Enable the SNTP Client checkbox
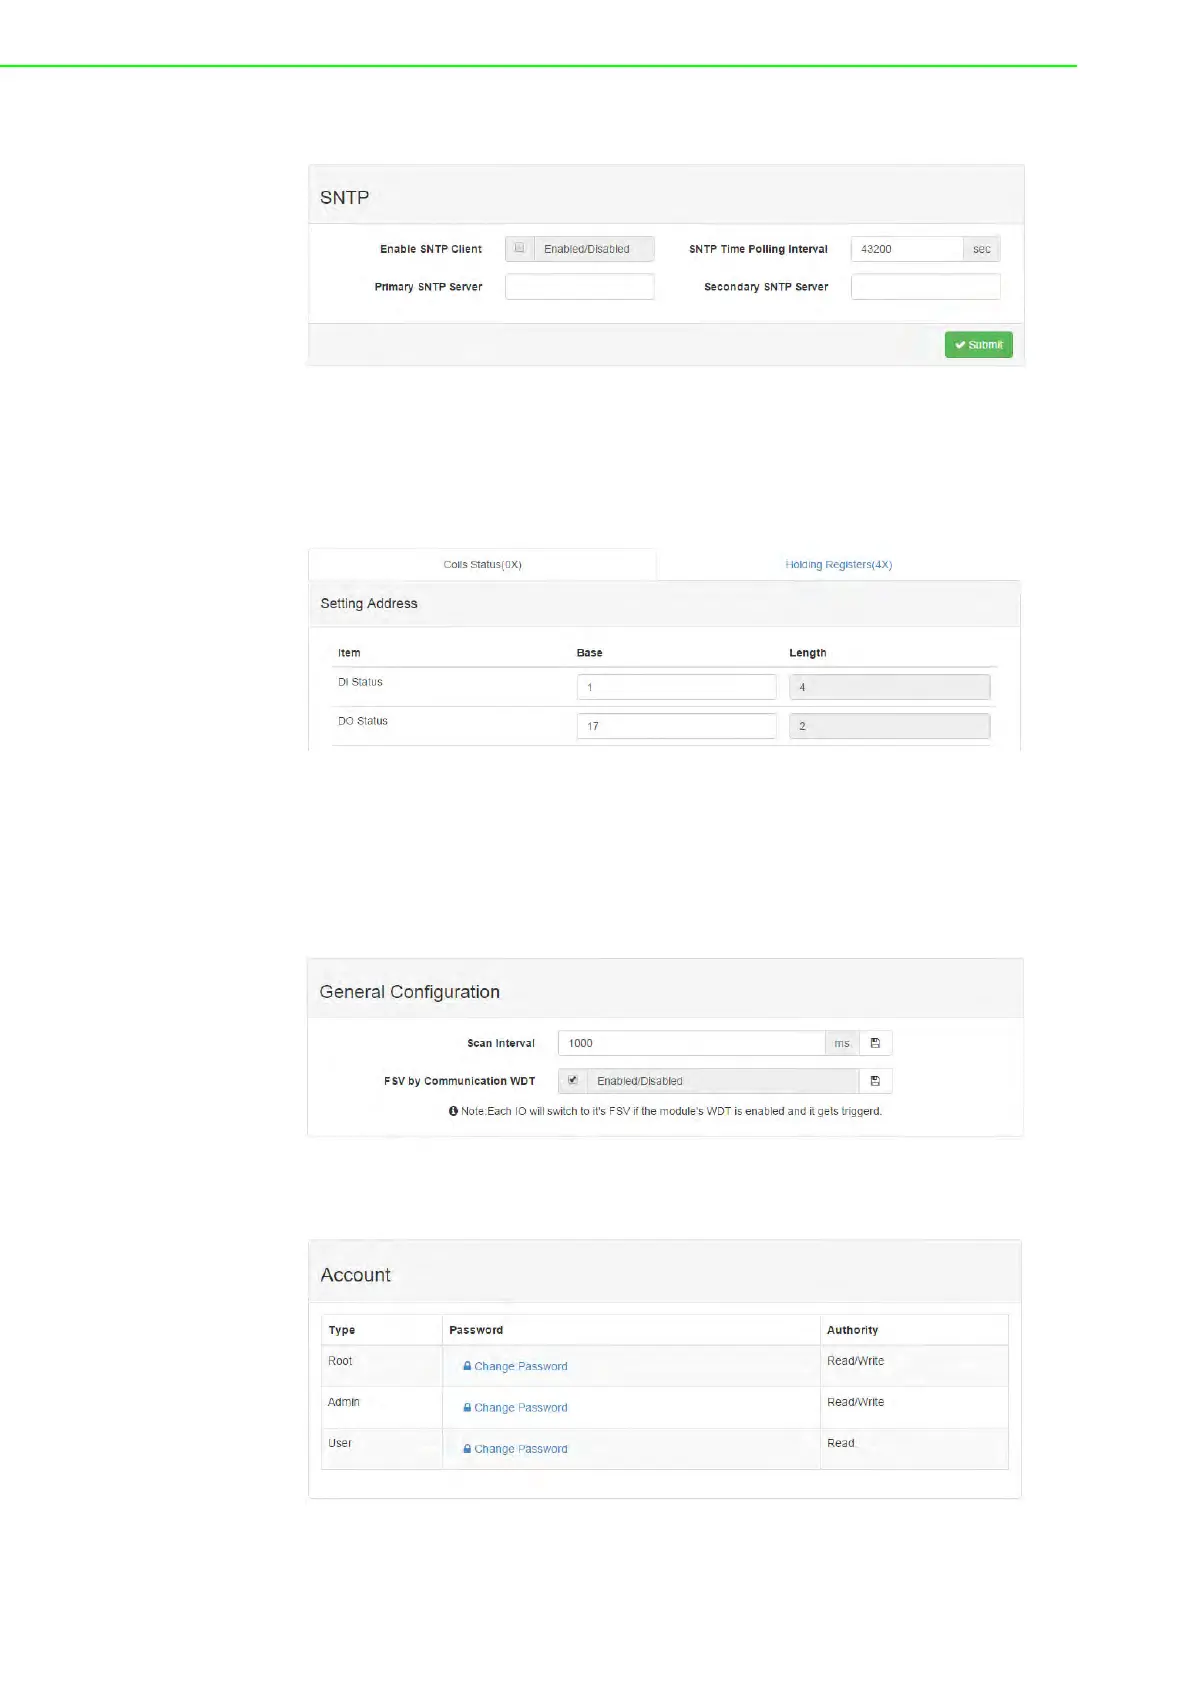The height and width of the screenshot is (1684, 1190). pyautogui.click(x=519, y=248)
